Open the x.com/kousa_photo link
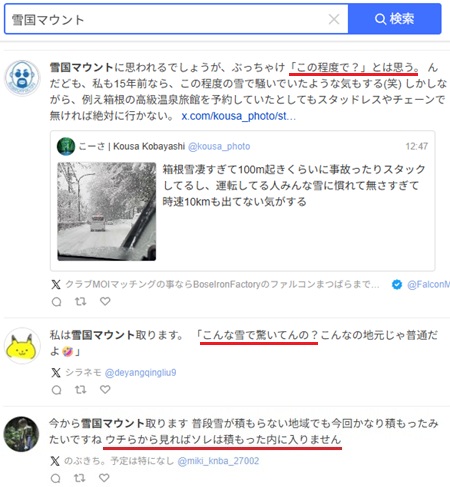 238,116
